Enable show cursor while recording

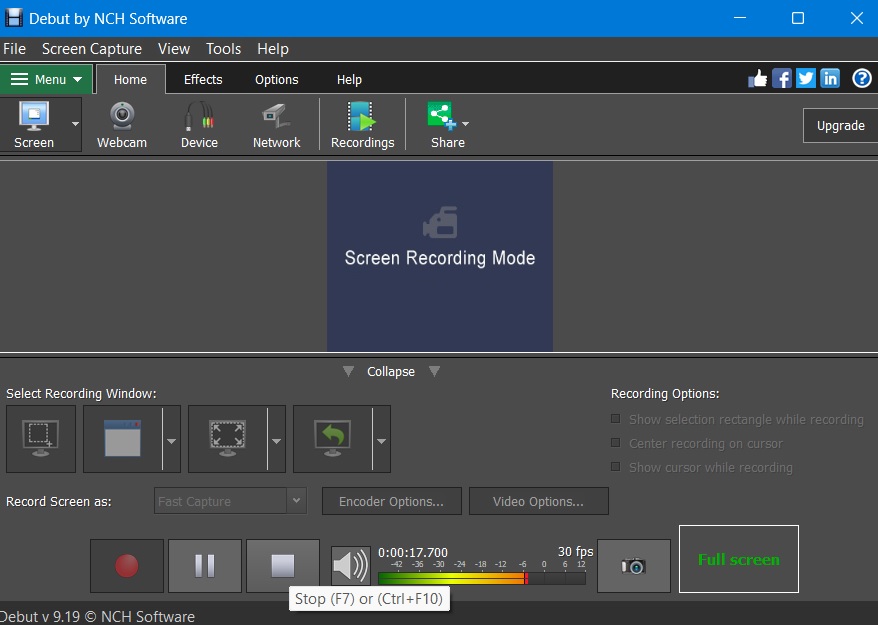(616, 466)
